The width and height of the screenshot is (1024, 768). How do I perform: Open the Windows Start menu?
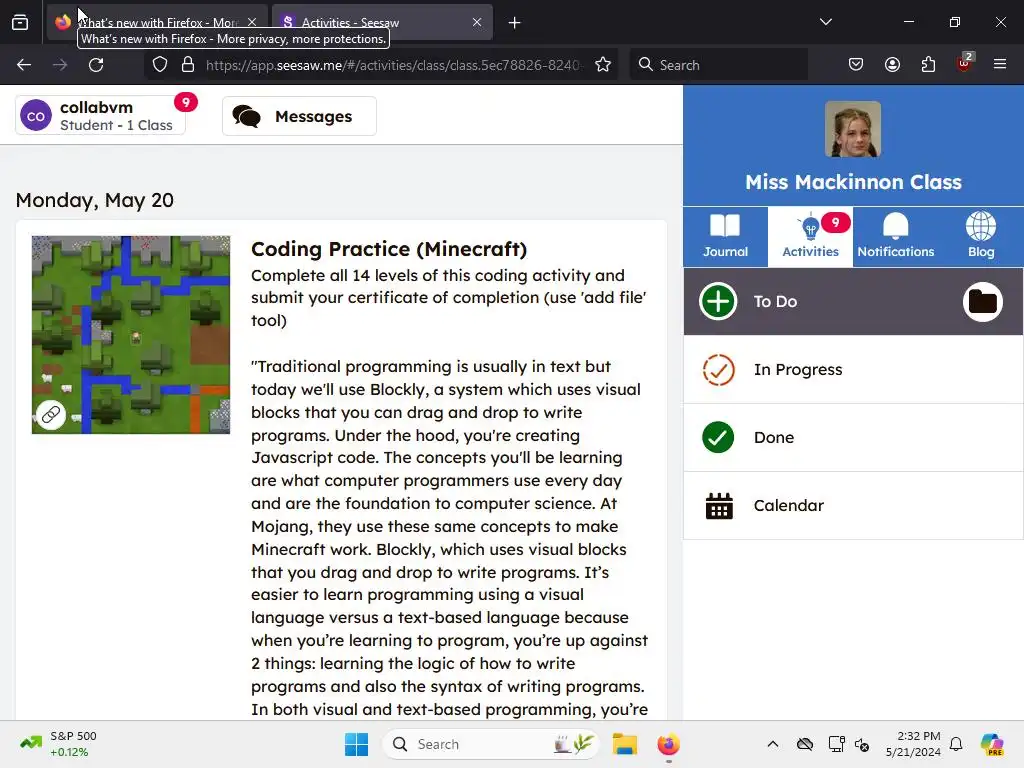pos(357,744)
